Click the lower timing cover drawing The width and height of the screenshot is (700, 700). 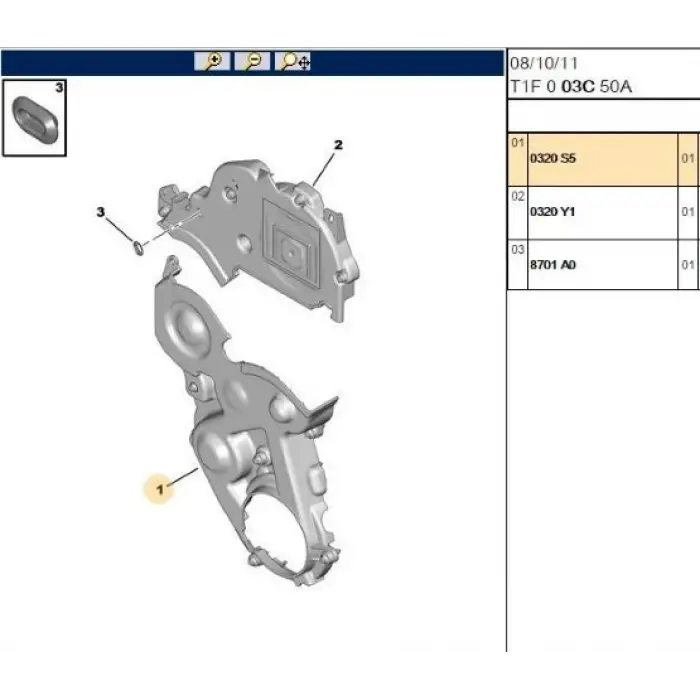[x=248, y=422]
